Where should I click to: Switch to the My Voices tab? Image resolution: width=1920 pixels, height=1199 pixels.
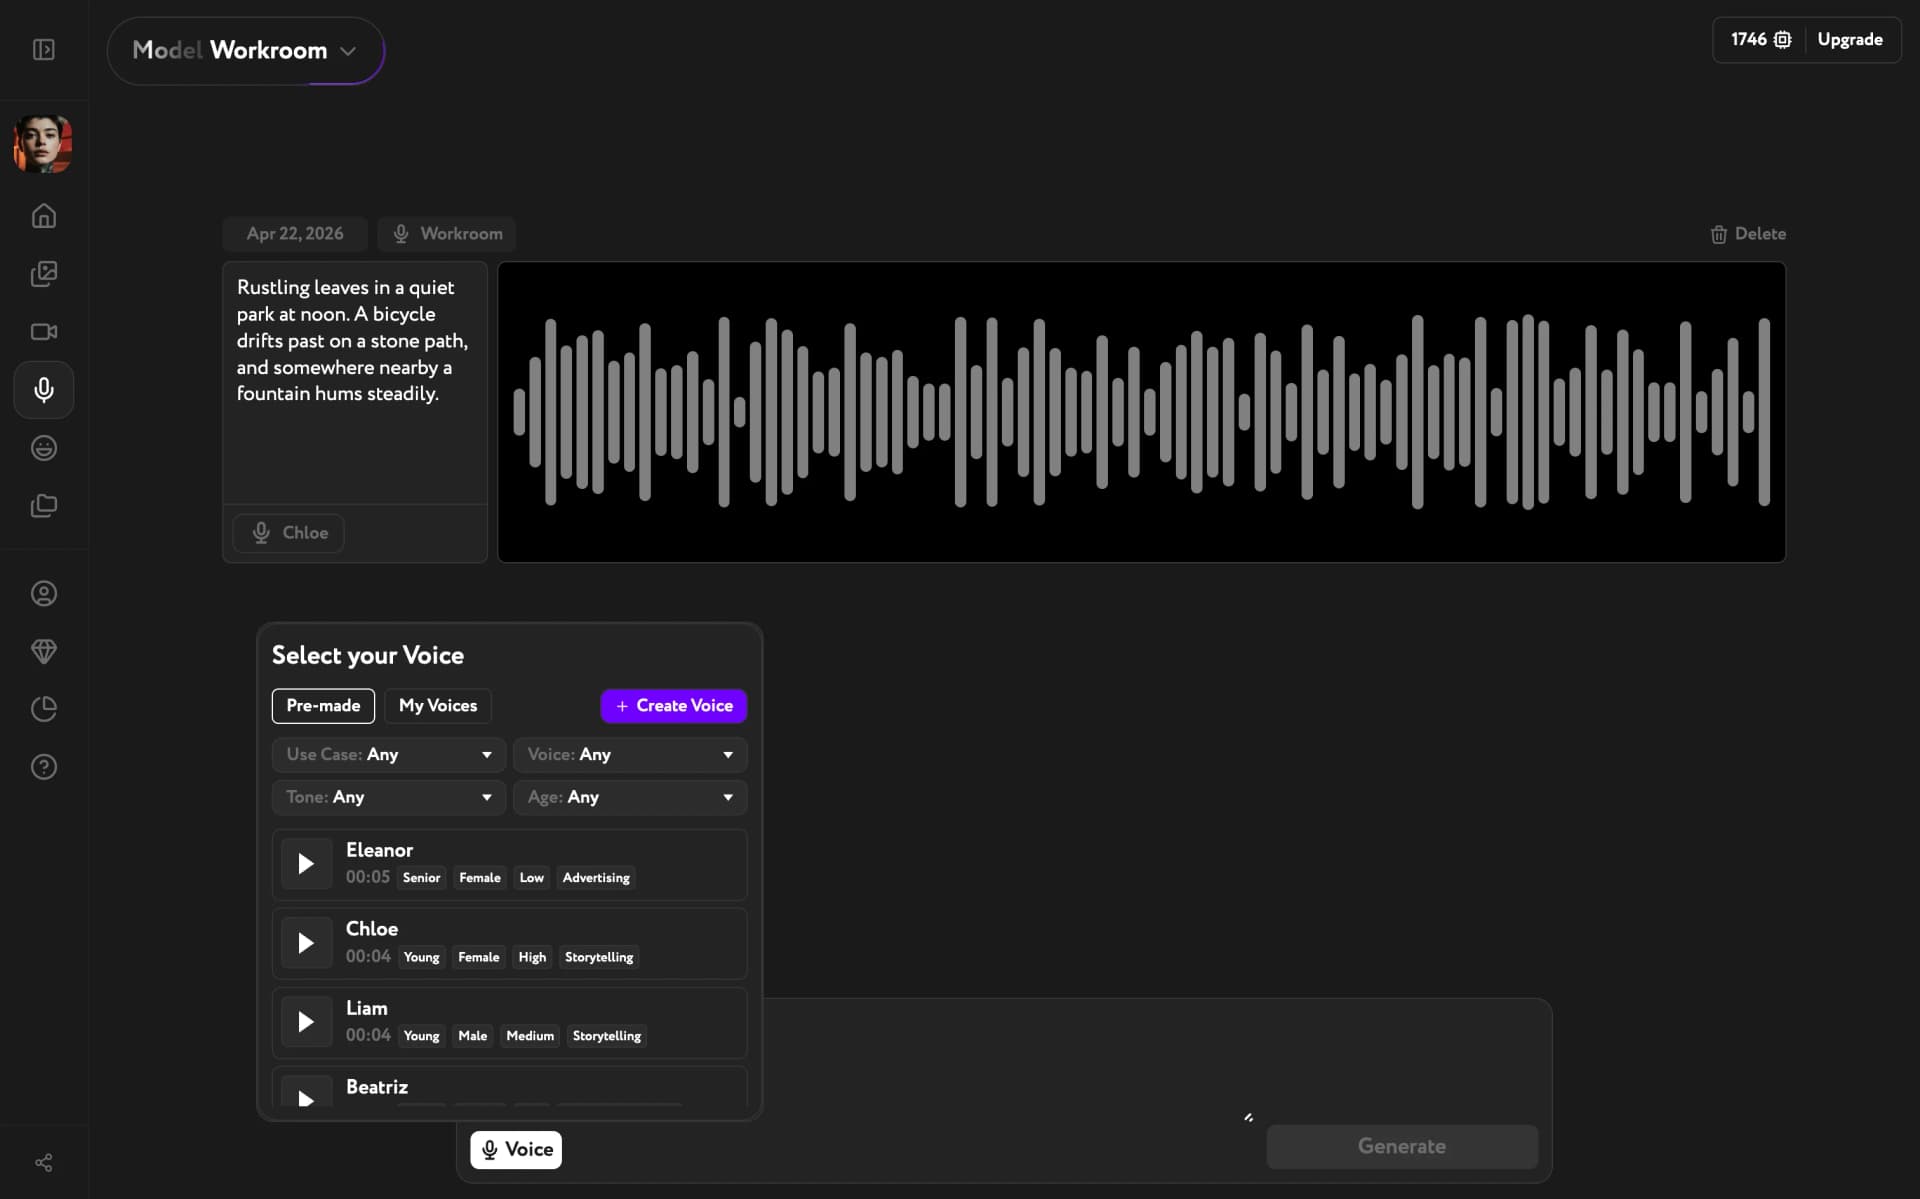[437, 705]
